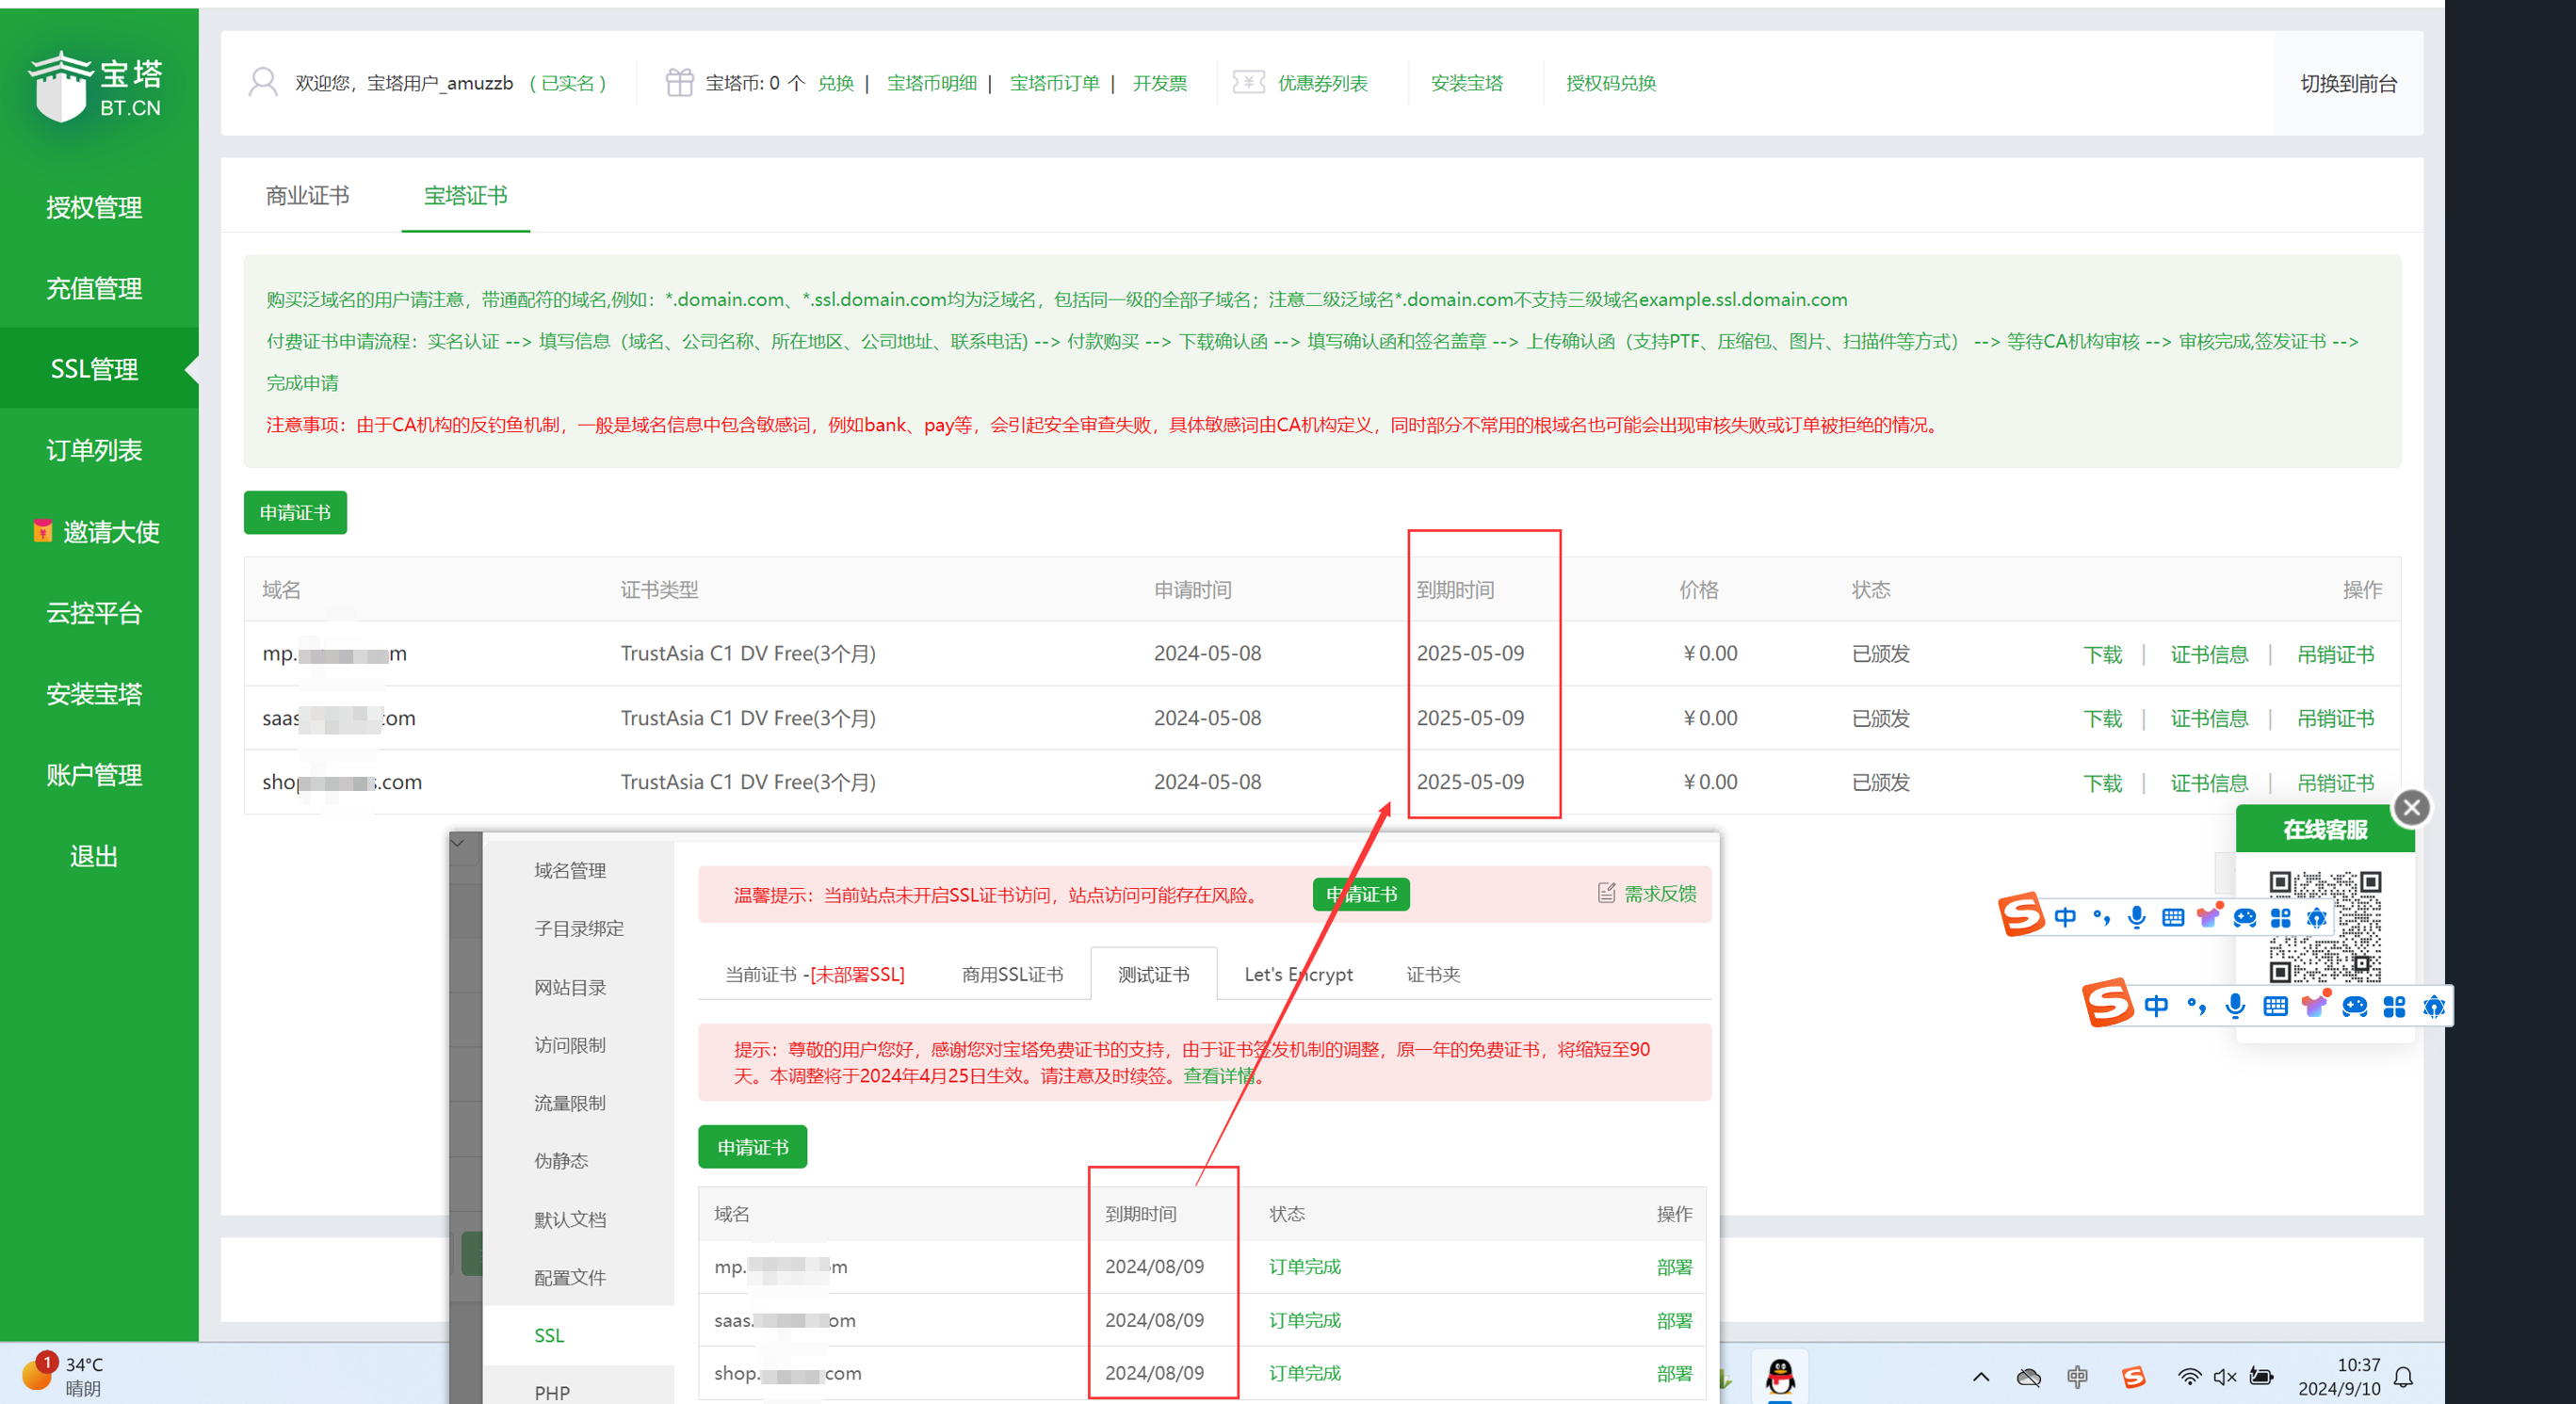Click 安装宝塔 in the top header bar
Screen dimensions: 2576x1404
click(1466, 83)
